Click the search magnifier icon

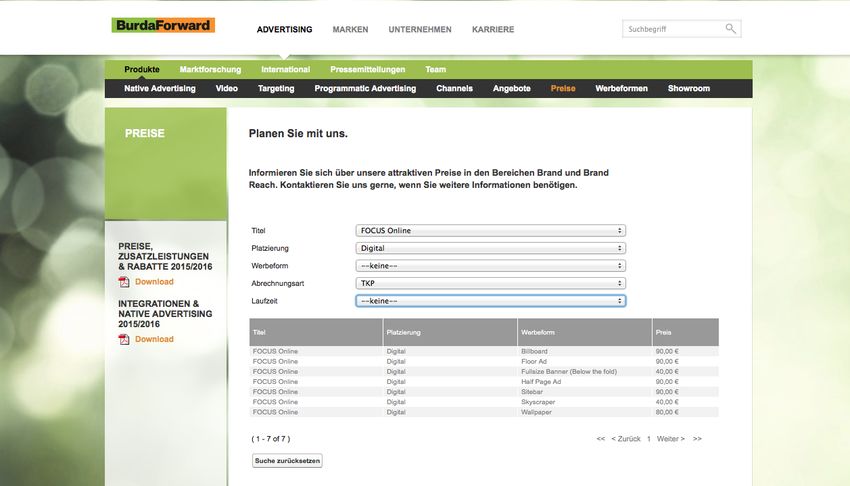pos(731,29)
